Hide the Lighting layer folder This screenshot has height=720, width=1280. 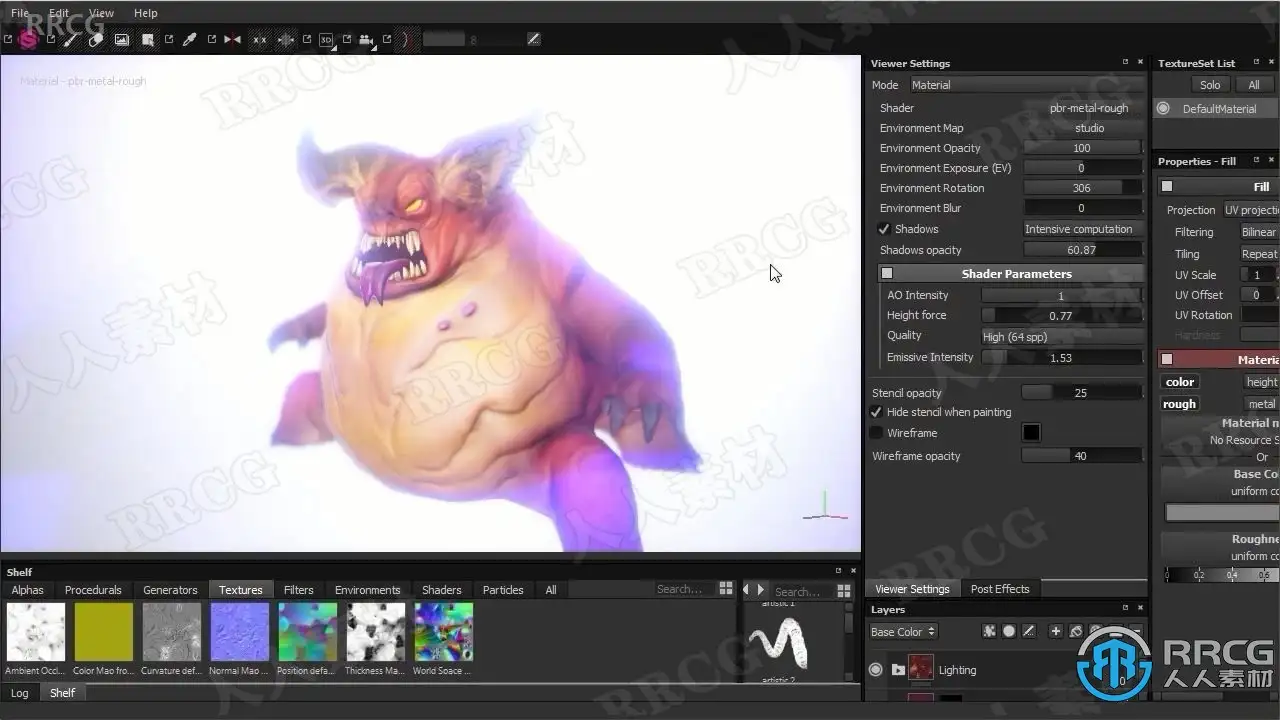[x=876, y=670]
